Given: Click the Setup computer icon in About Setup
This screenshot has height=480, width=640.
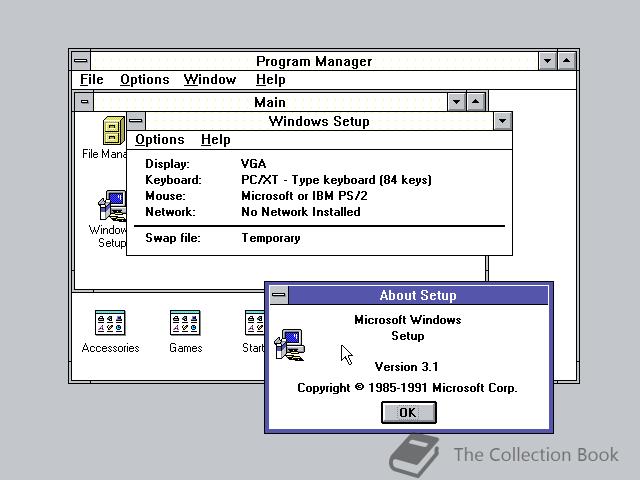Looking at the screenshot, I should pos(289,345).
